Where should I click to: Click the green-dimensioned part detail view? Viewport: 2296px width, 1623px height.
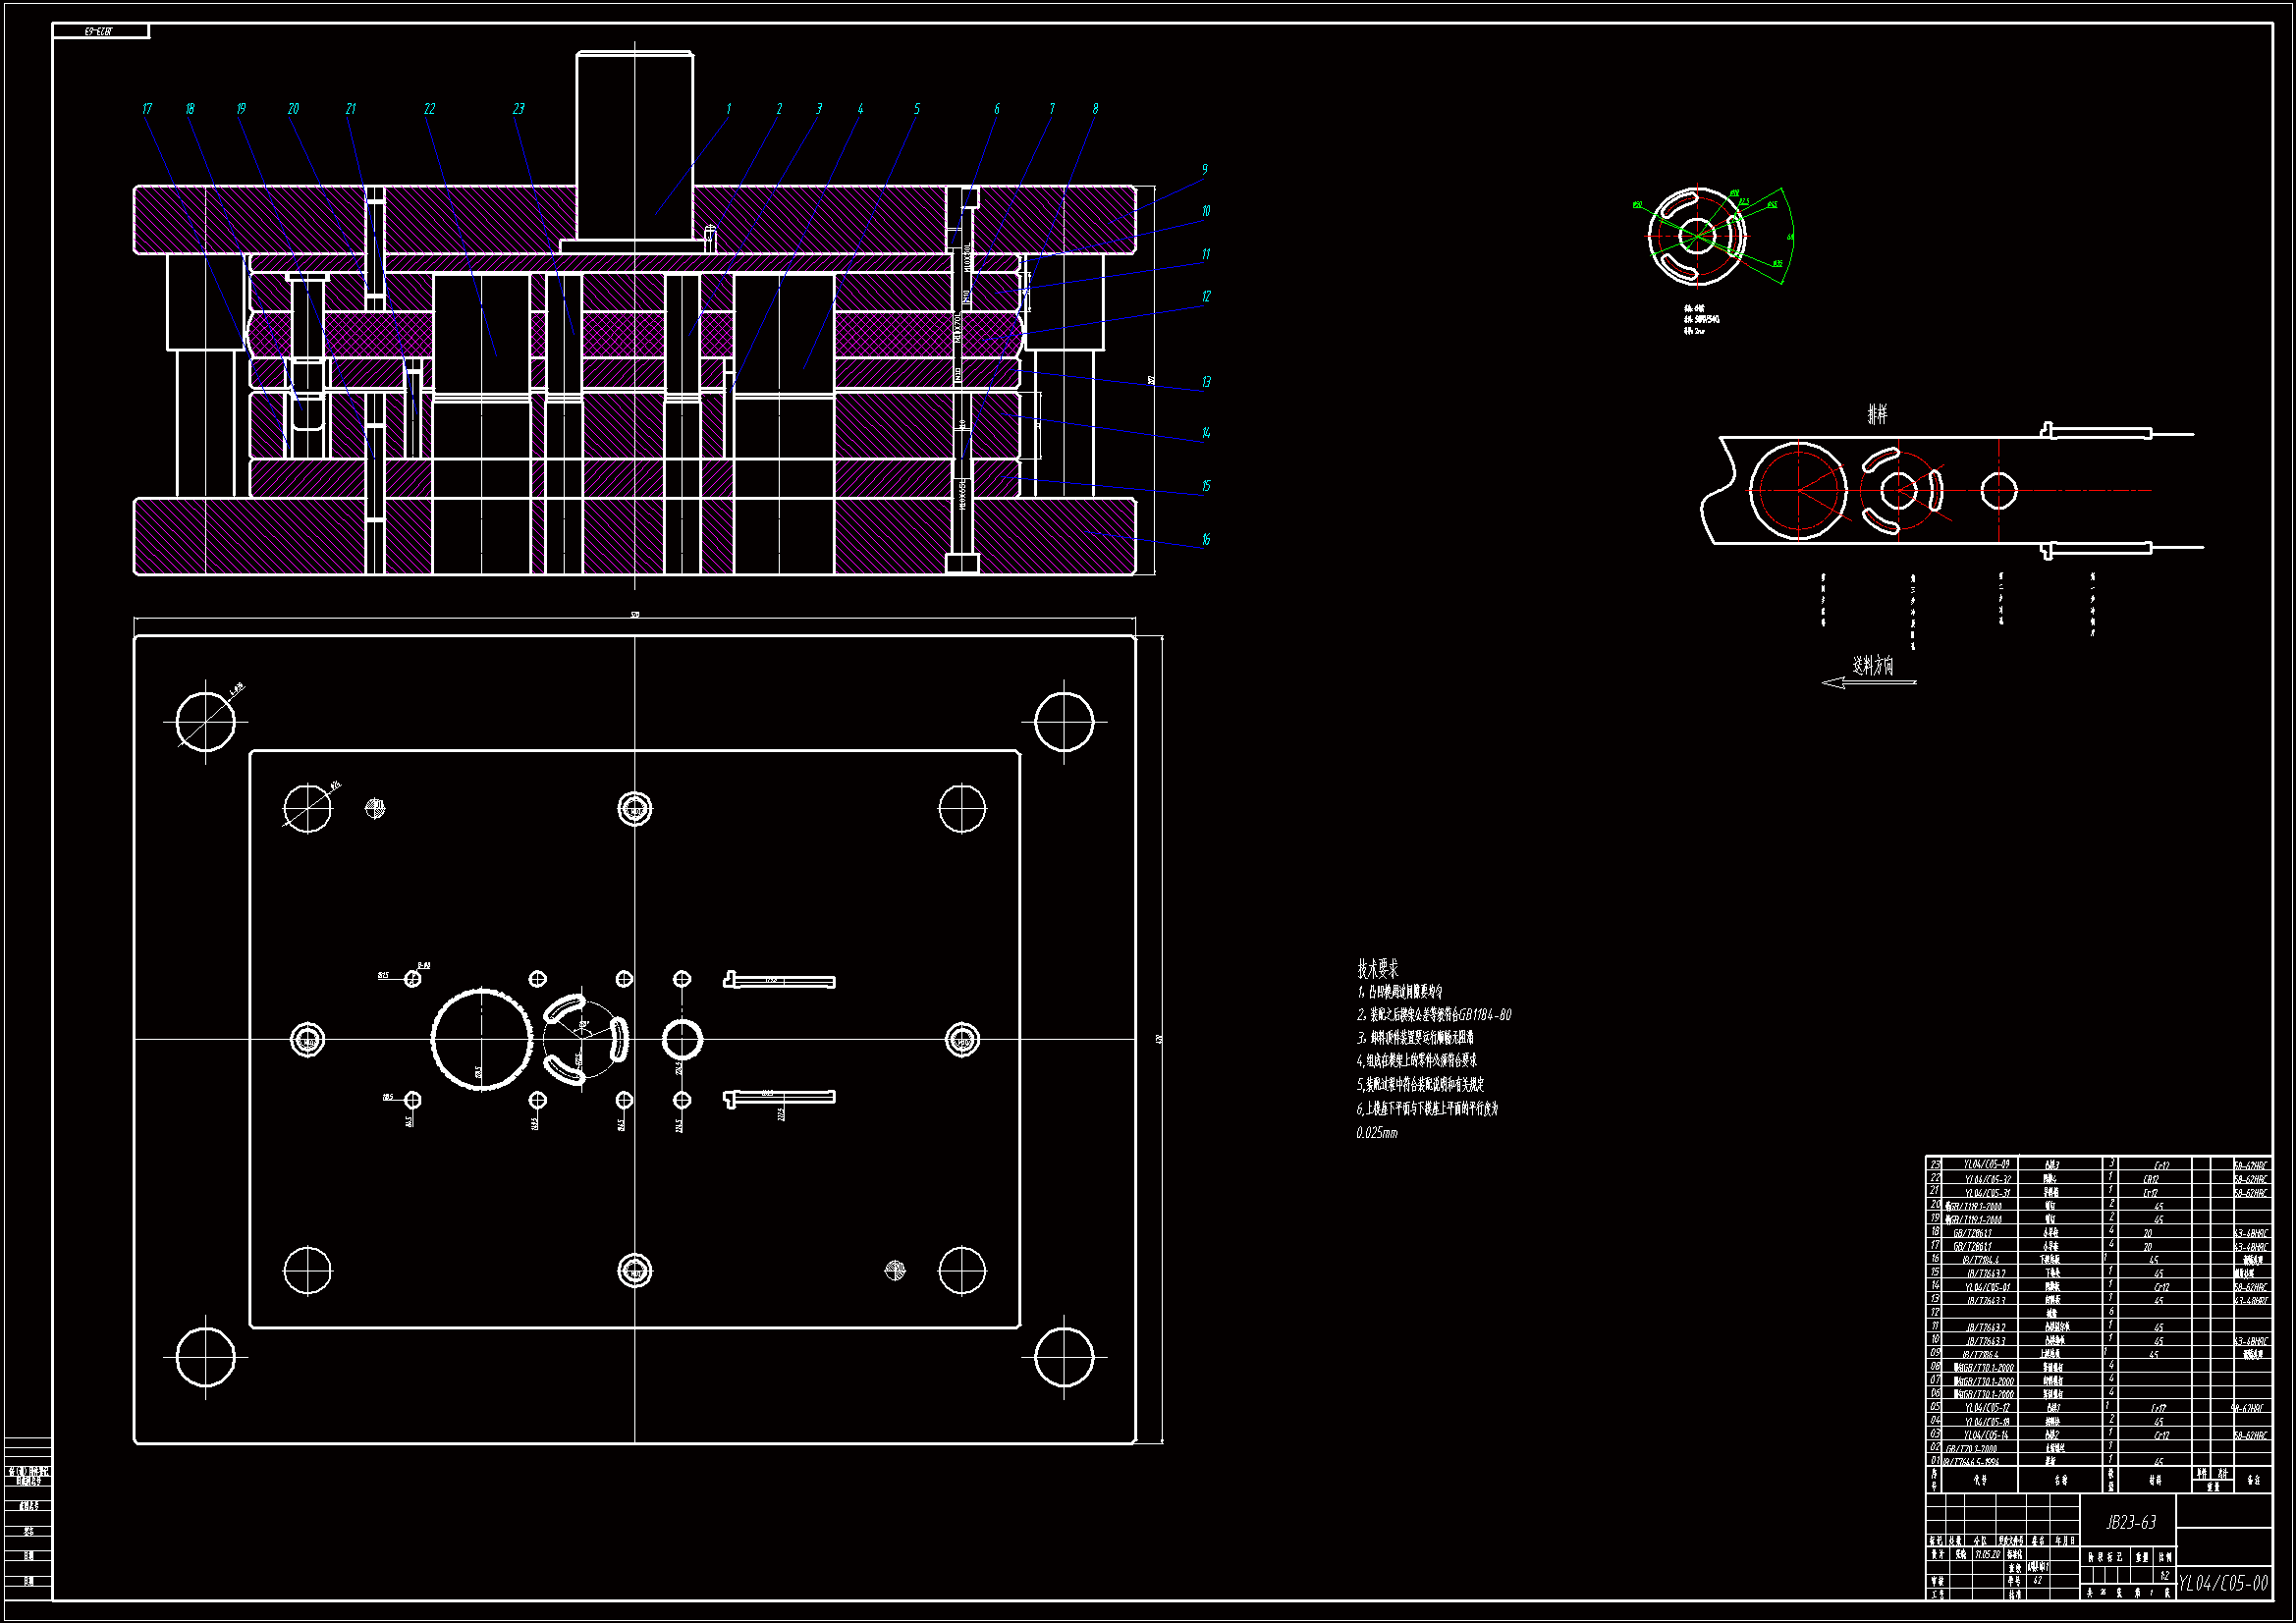click(1697, 237)
